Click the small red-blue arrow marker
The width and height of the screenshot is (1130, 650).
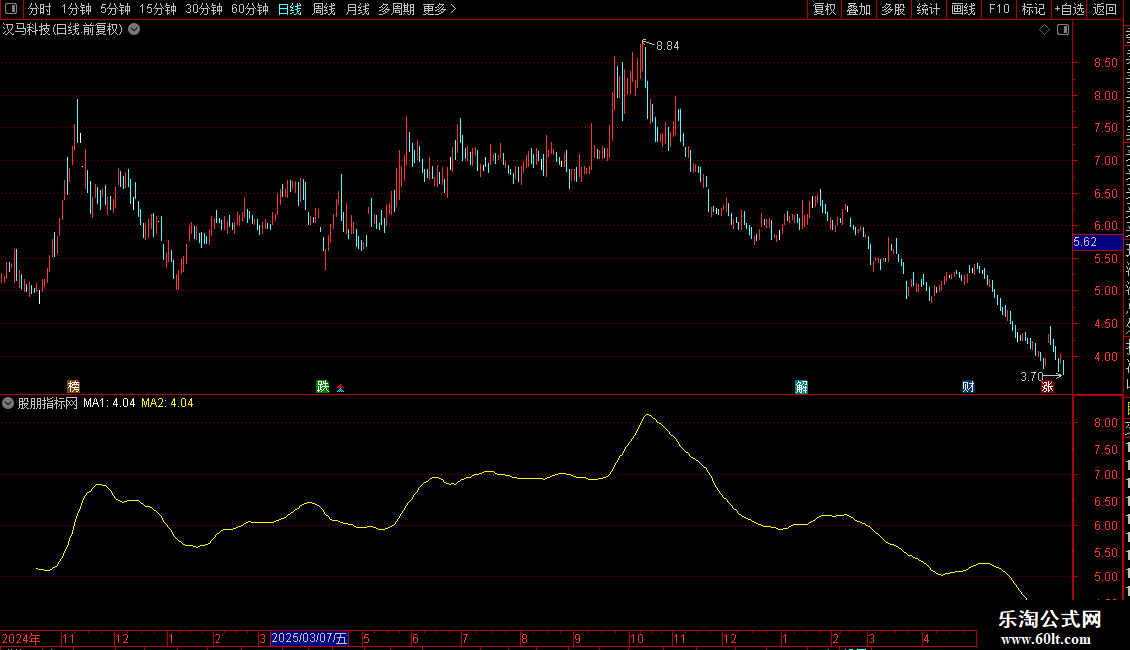[x=341, y=388]
